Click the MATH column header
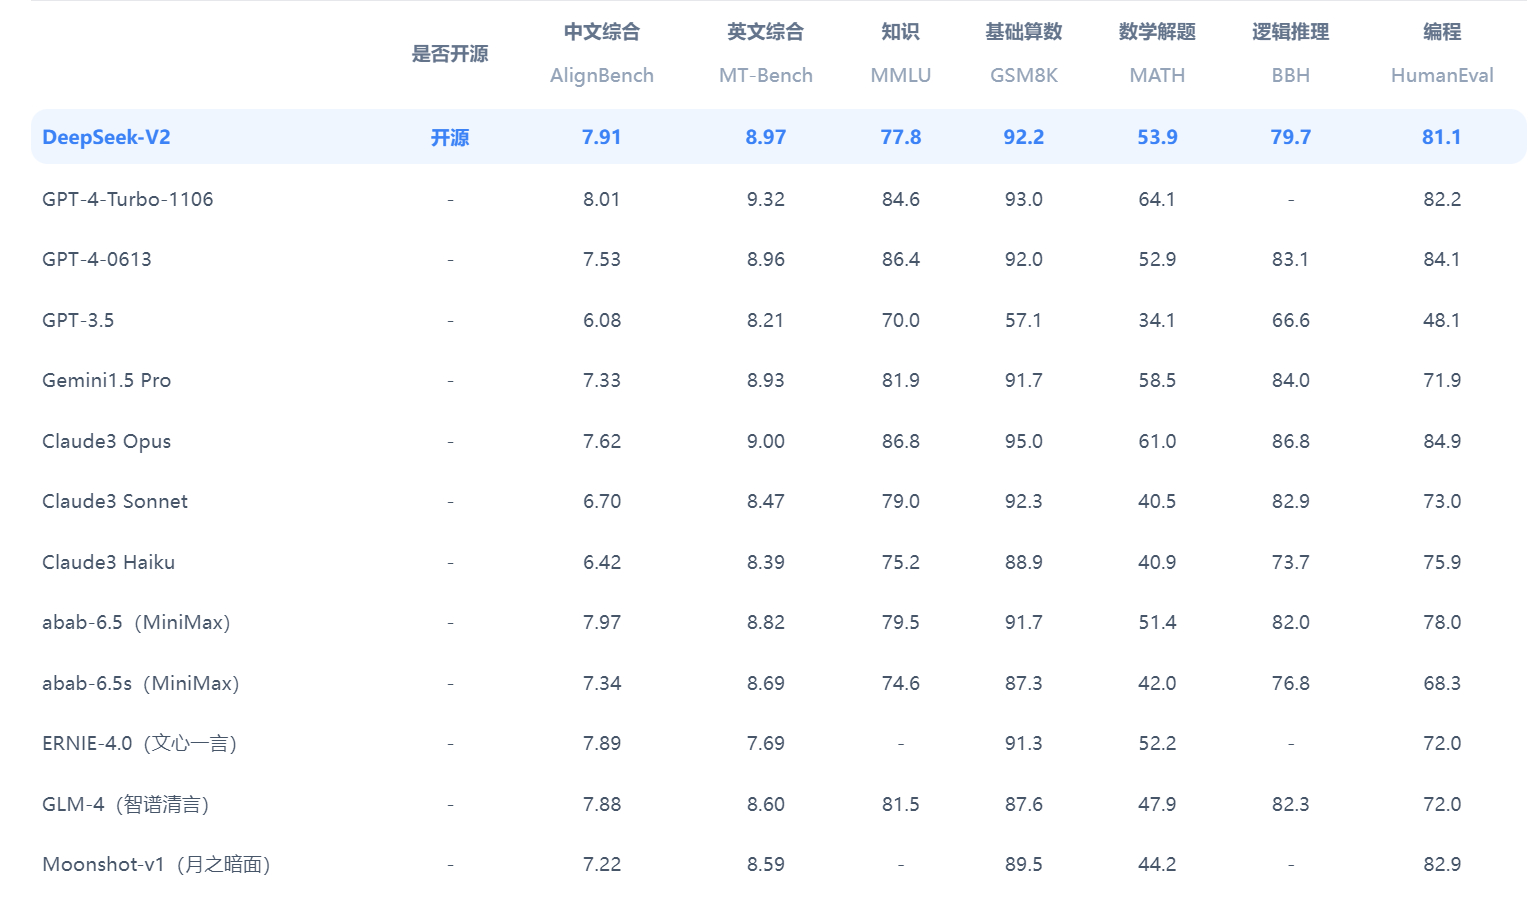The image size is (1539, 899). point(1157,75)
